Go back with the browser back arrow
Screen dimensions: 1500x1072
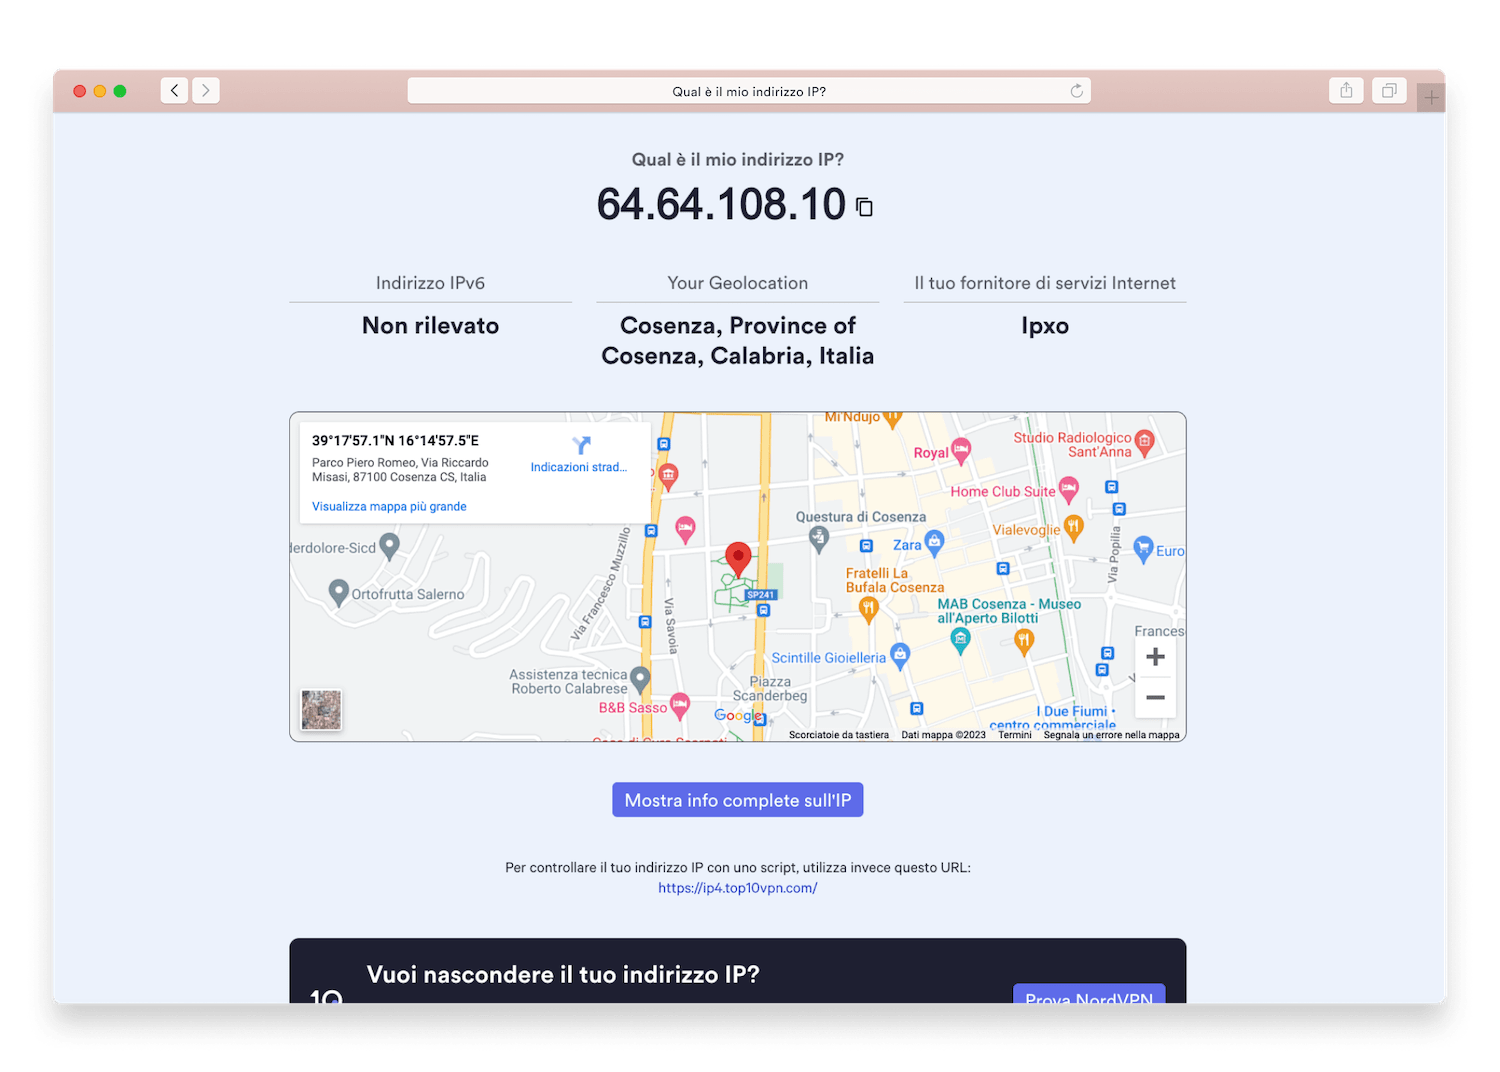(x=174, y=91)
